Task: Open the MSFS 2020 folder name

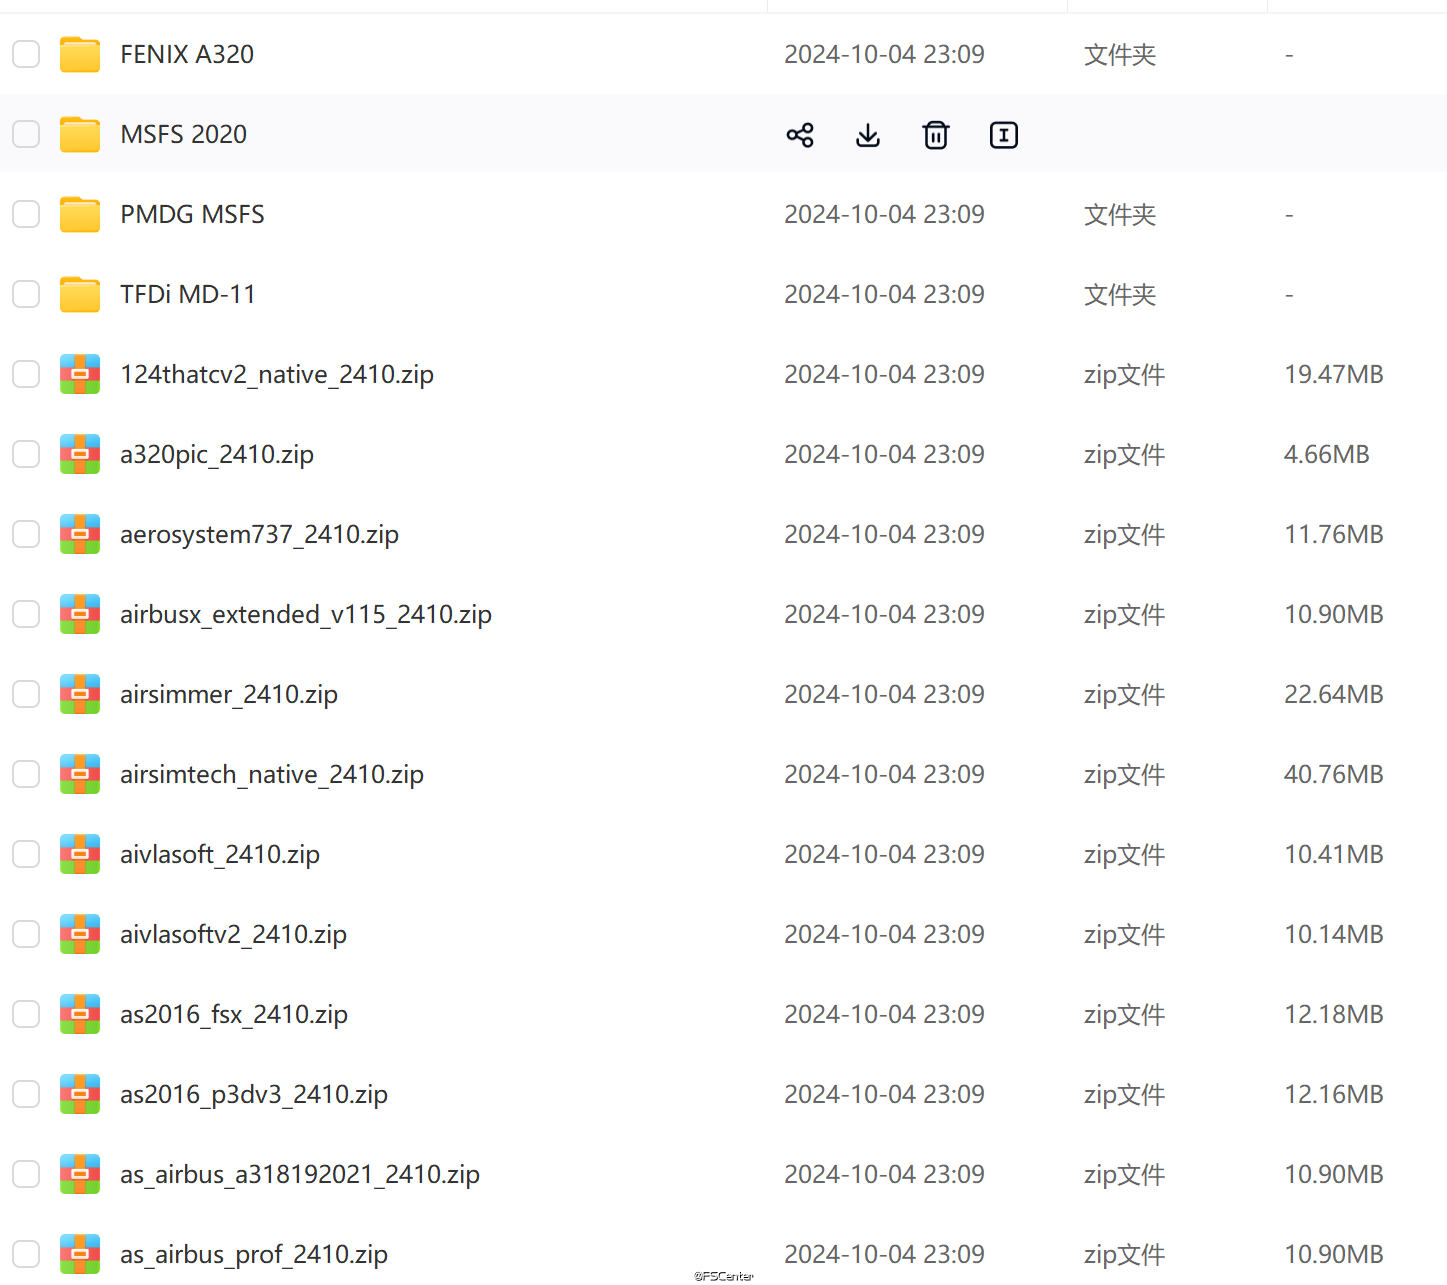Action: coord(184,134)
